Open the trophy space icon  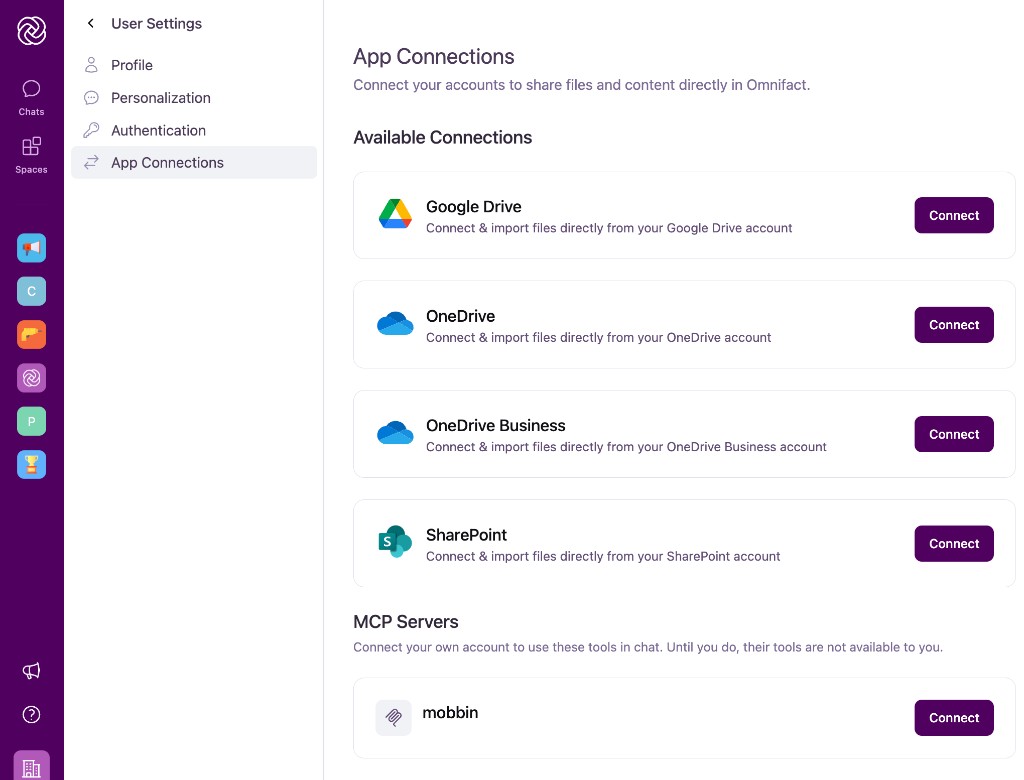[31, 464]
